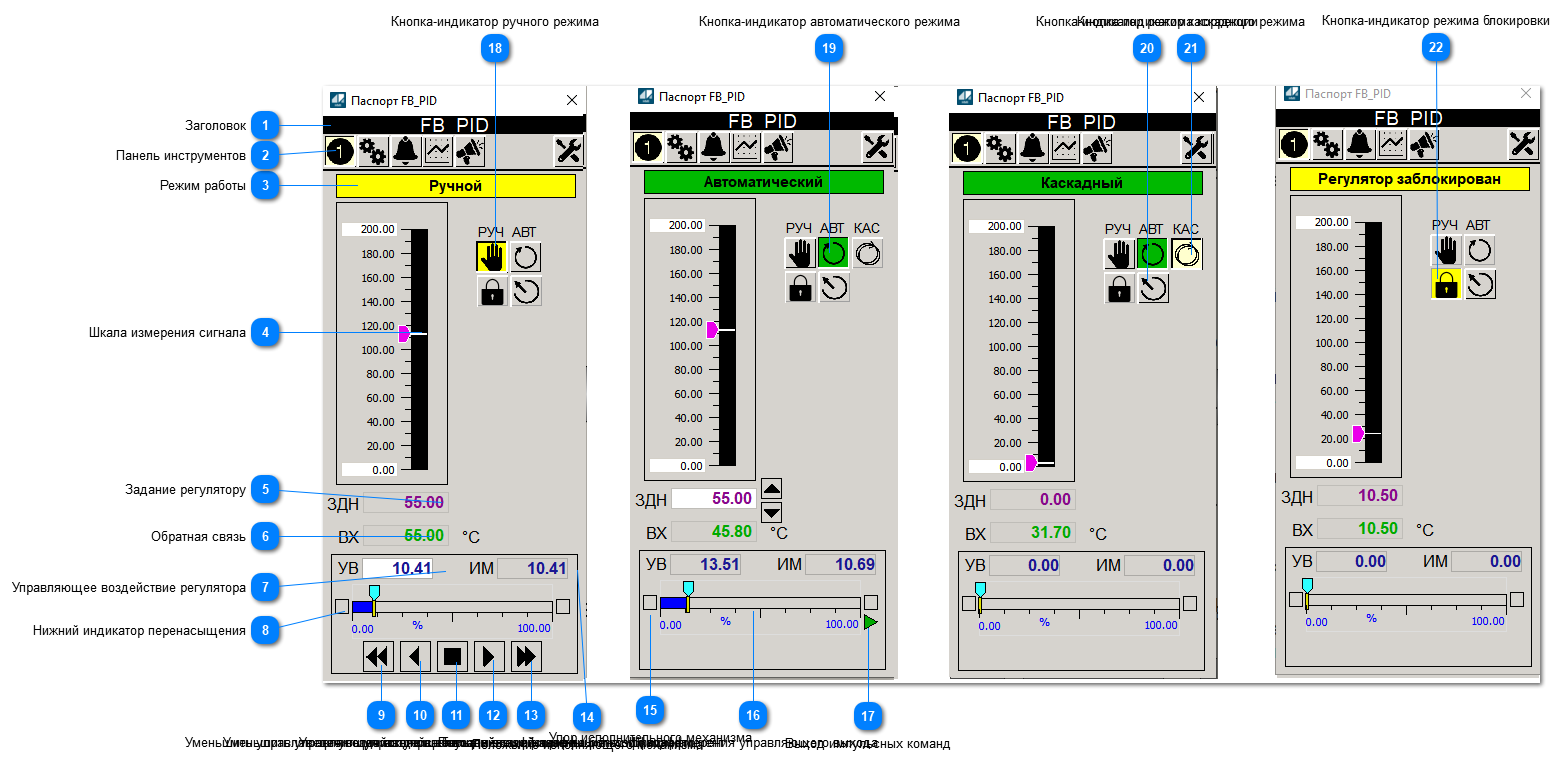Open the trend tab in the Регулятор заблокирован window
The image size is (1566, 768).
[1391, 144]
